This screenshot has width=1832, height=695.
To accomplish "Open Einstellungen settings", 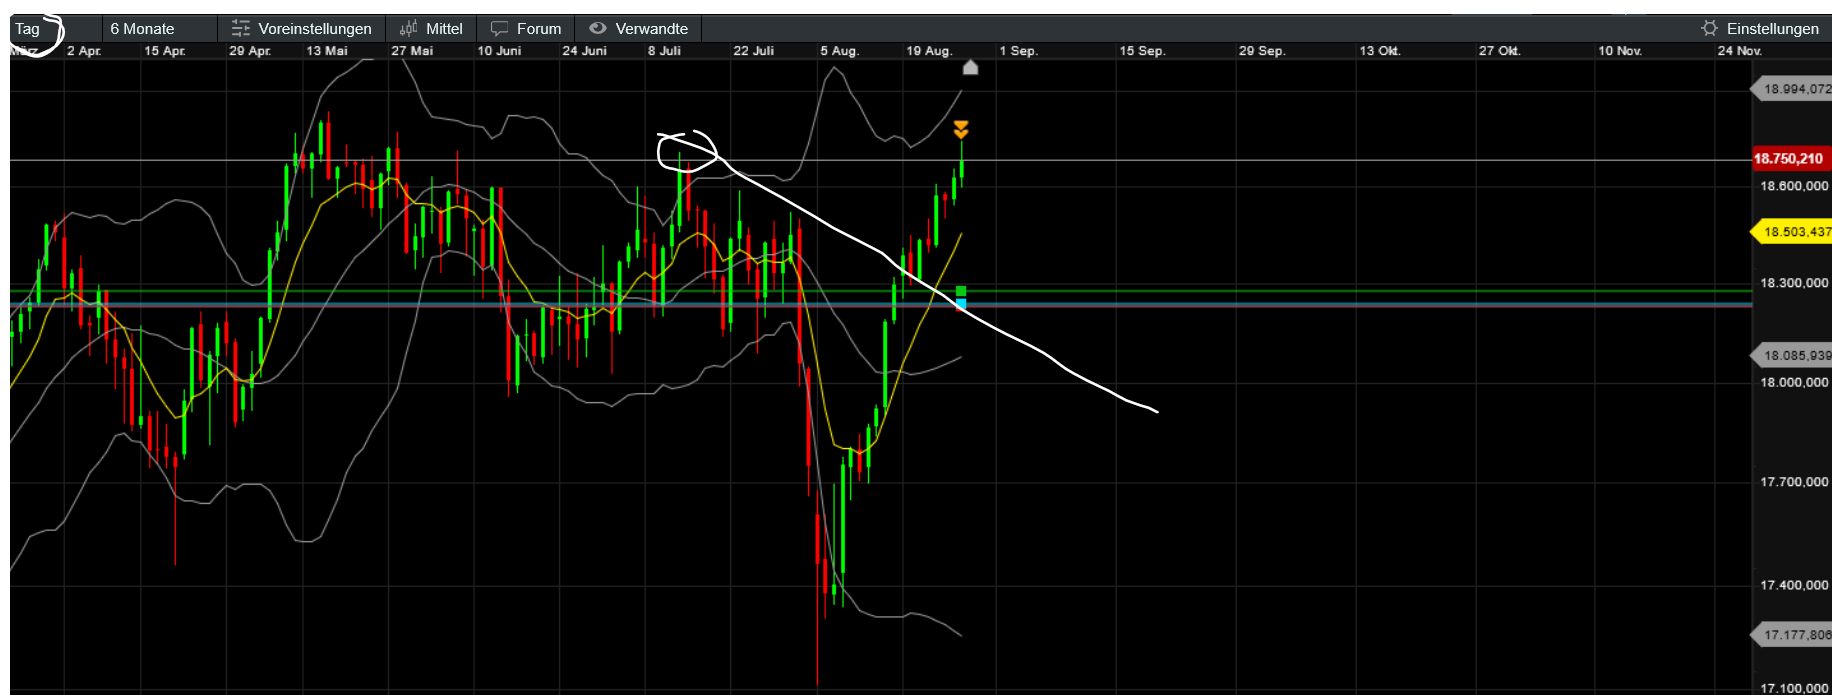I will click(1773, 29).
